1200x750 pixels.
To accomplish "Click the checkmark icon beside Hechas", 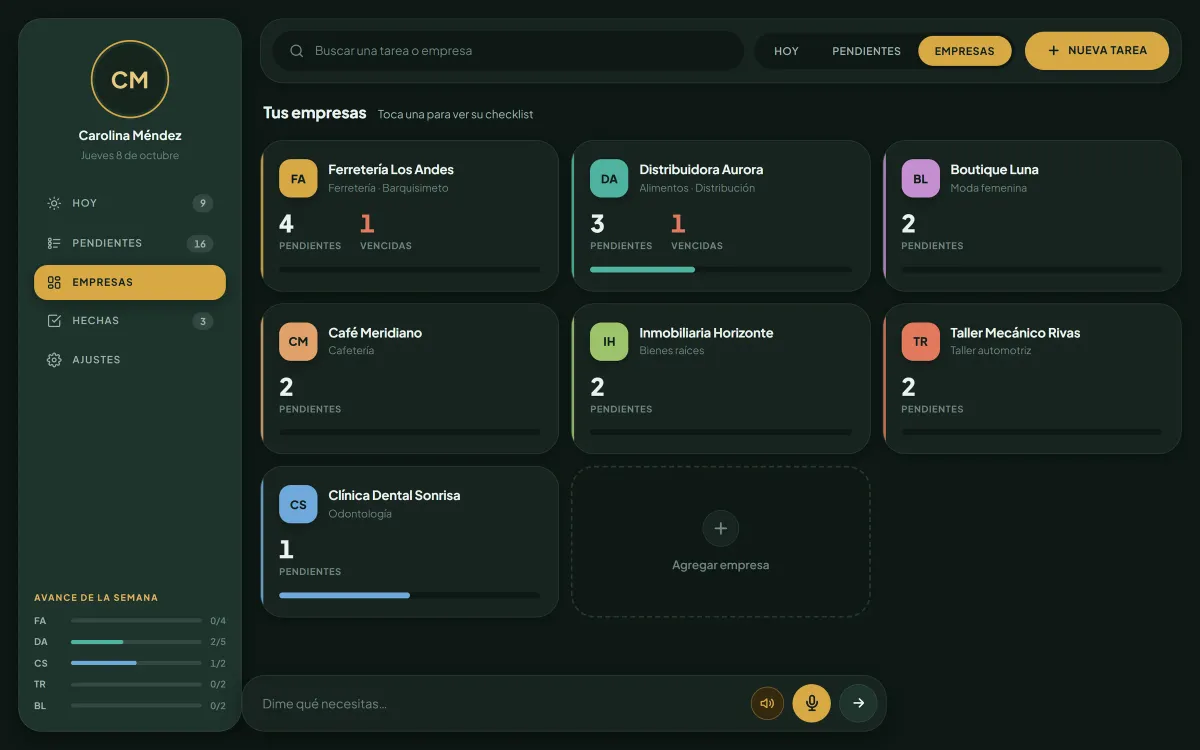I will pos(54,321).
